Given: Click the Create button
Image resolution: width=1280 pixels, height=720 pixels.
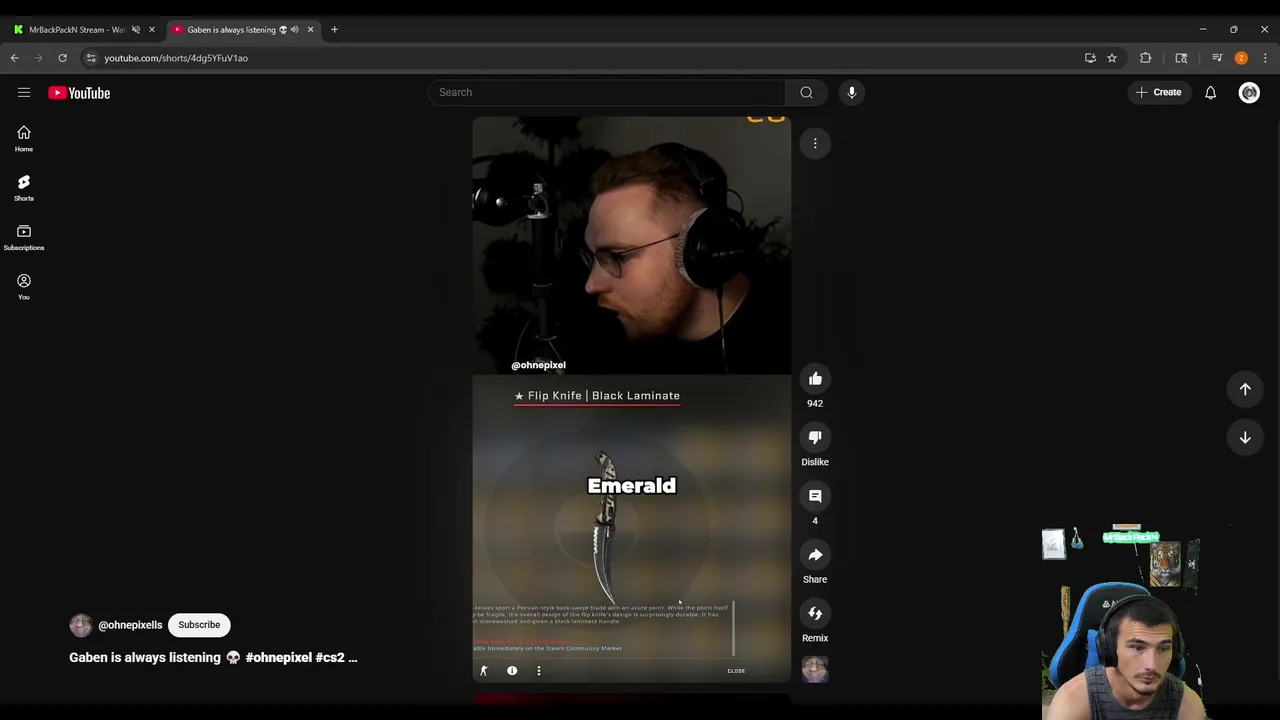Looking at the screenshot, I should click(x=1158, y=92).
